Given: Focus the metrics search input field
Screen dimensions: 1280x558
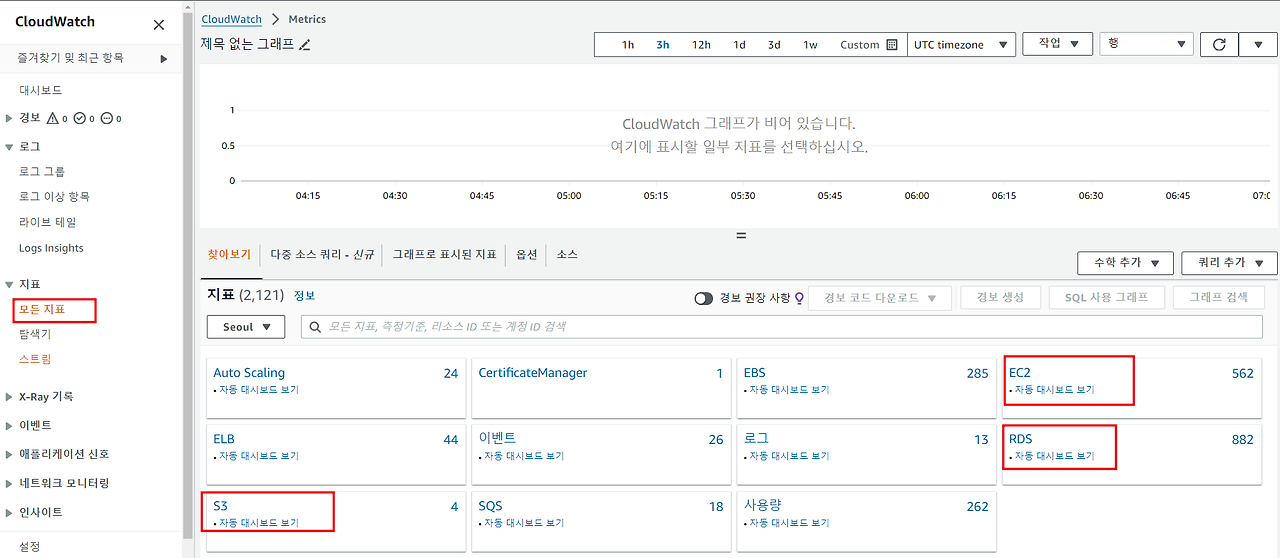Looking at the screenshot, I should 782,327.
